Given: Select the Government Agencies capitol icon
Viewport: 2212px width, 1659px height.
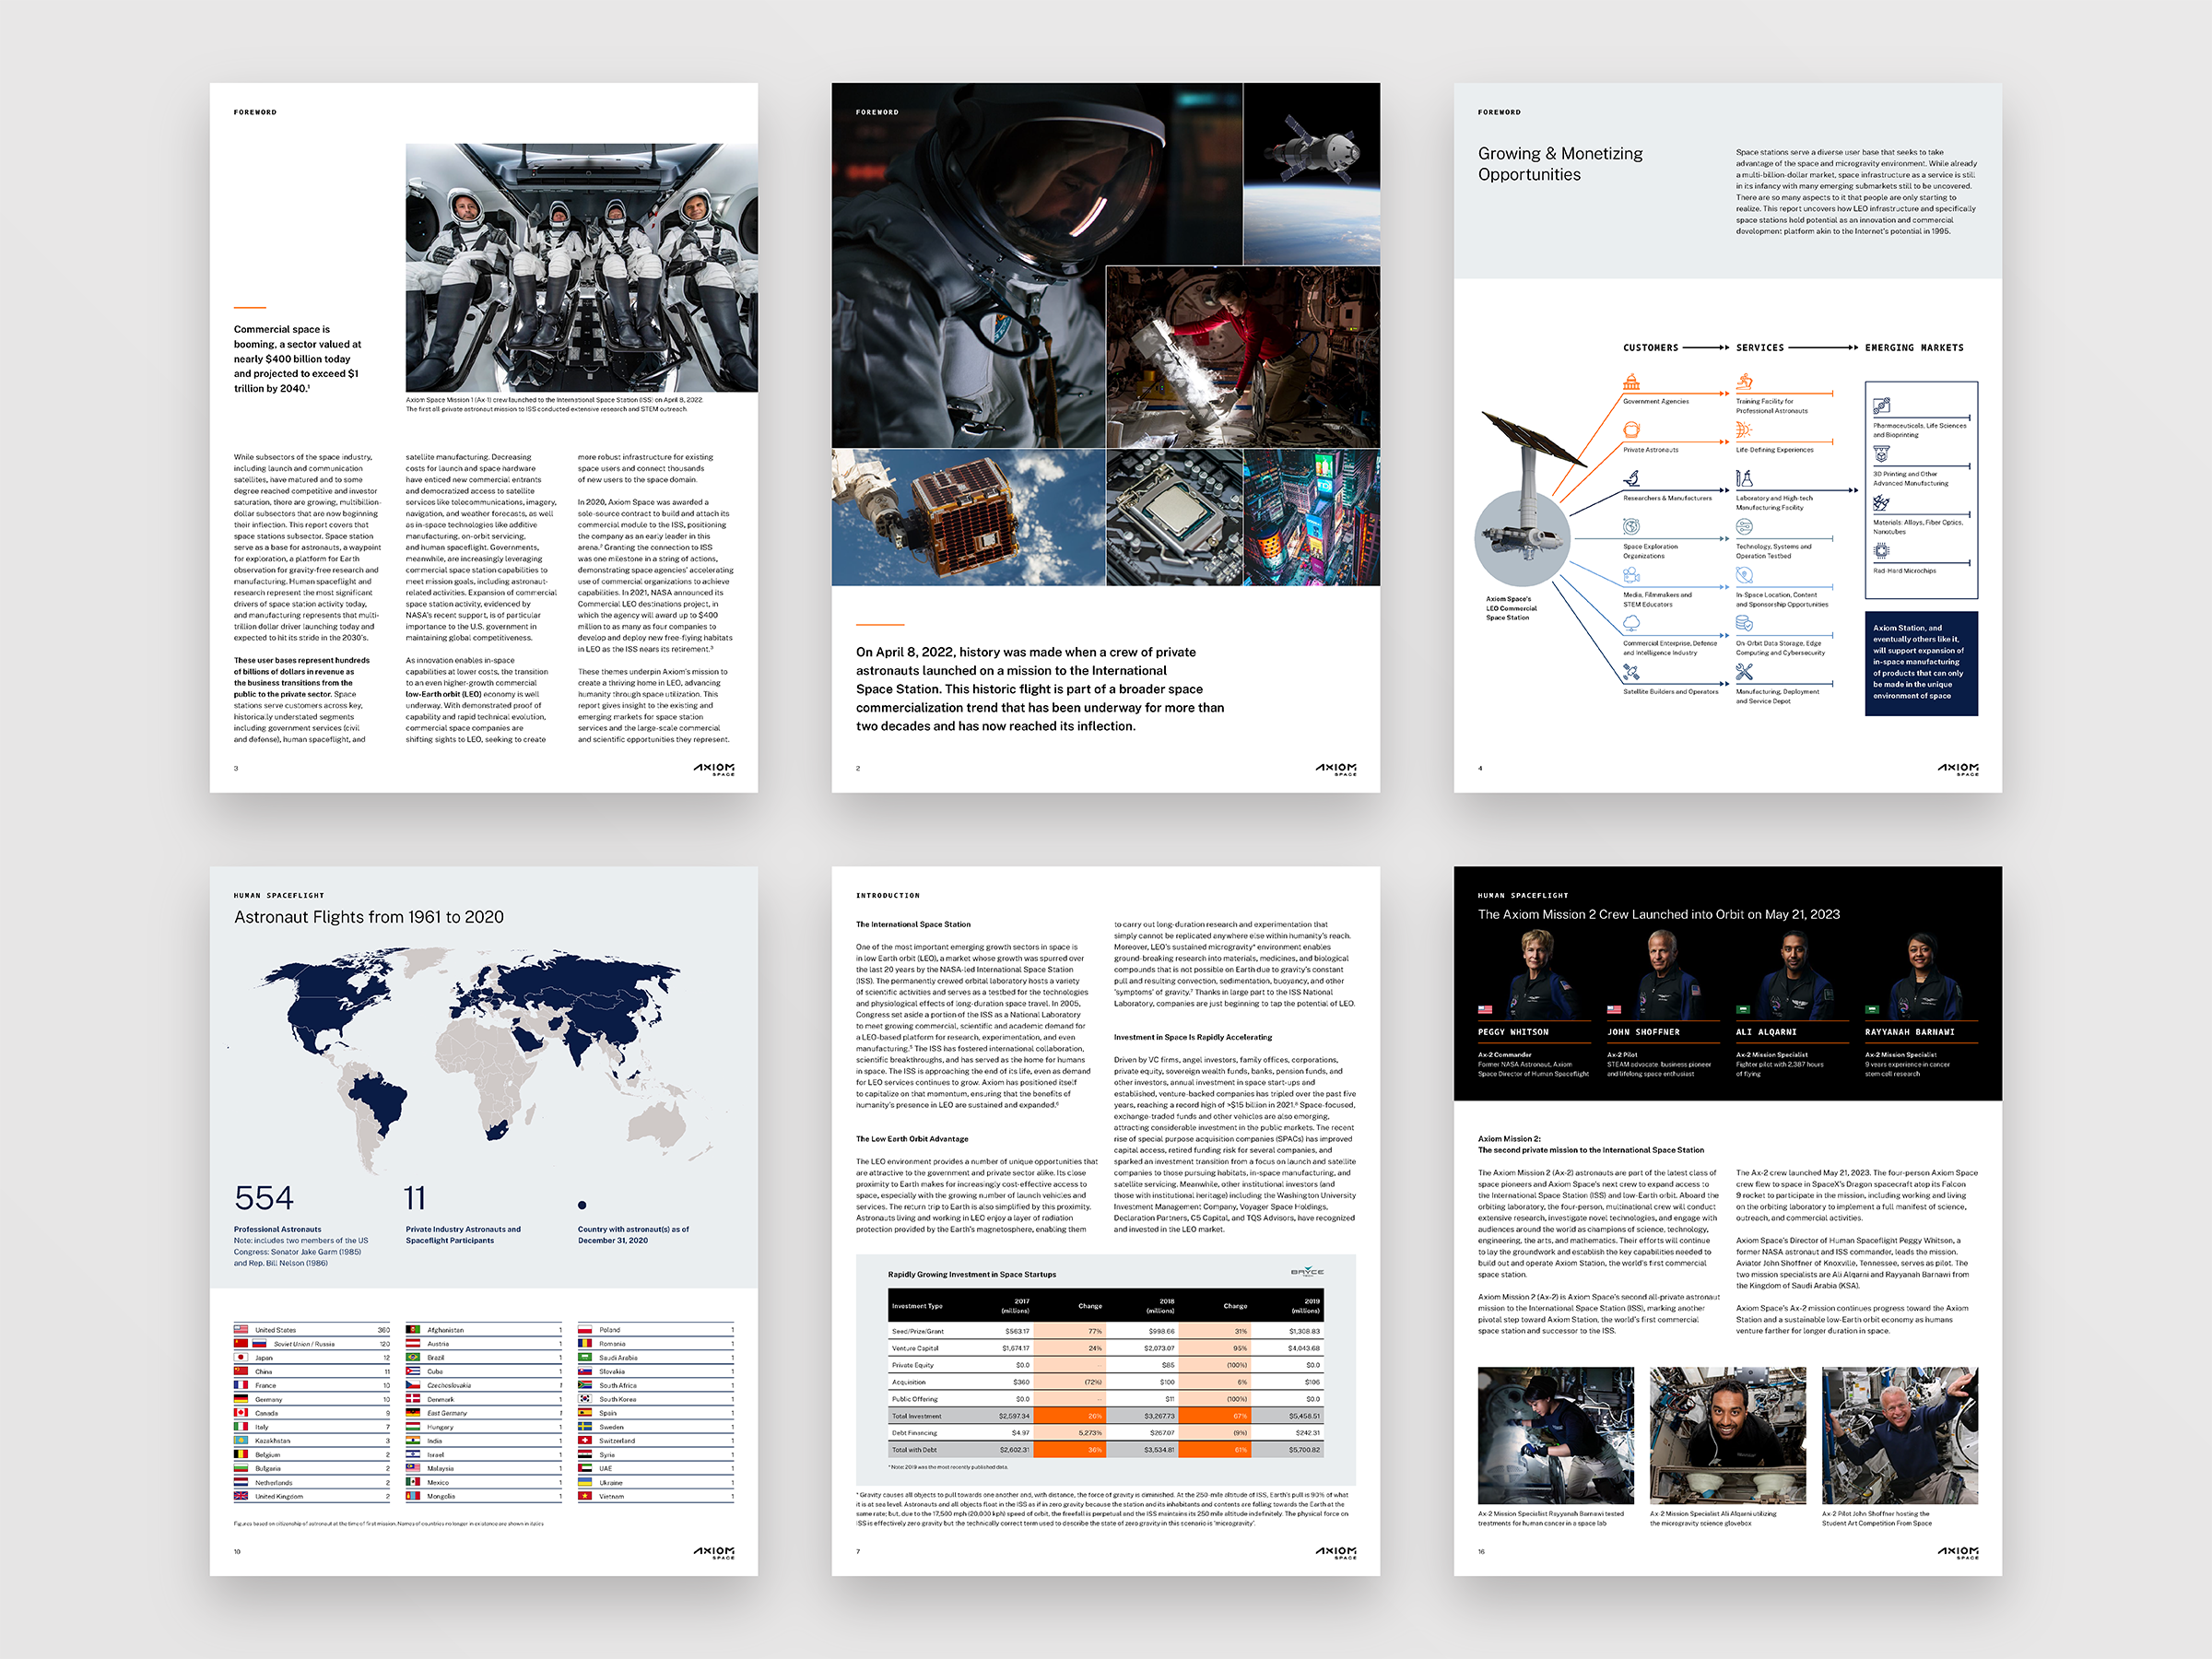Looking at the screenshot, I should (1632, 383).
